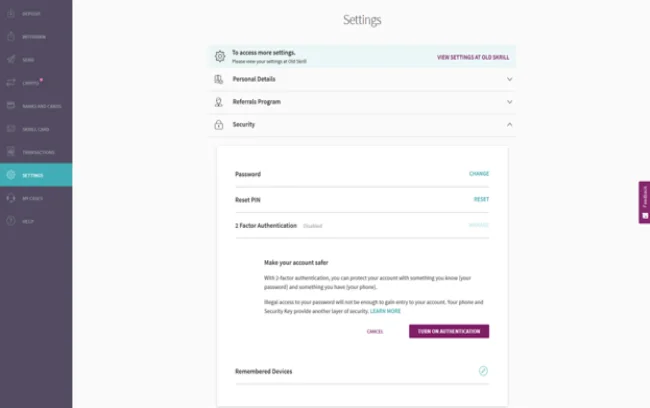The height and width of the screenshot is (408, 650).
Task: Open the Skrill Card icon
Action: (x=11, y=129)
